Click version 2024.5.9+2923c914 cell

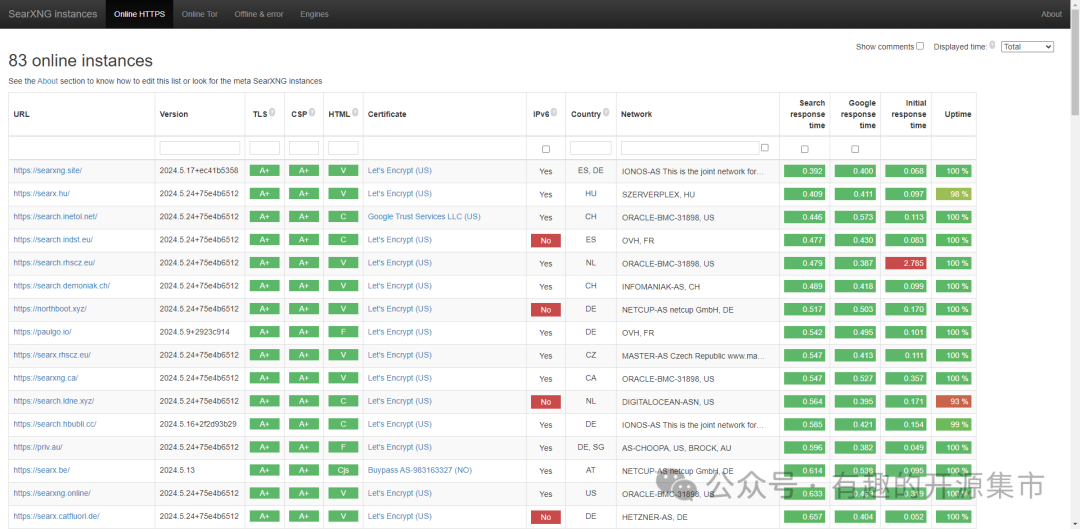(x=194, y=331)
